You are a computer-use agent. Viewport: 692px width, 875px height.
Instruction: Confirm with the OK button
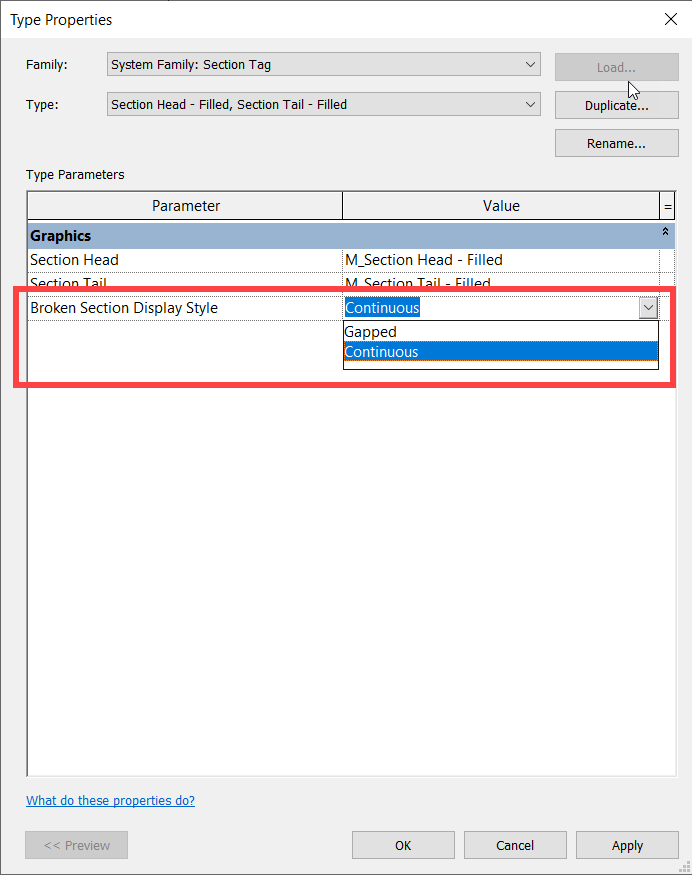(x=403, y=845)
